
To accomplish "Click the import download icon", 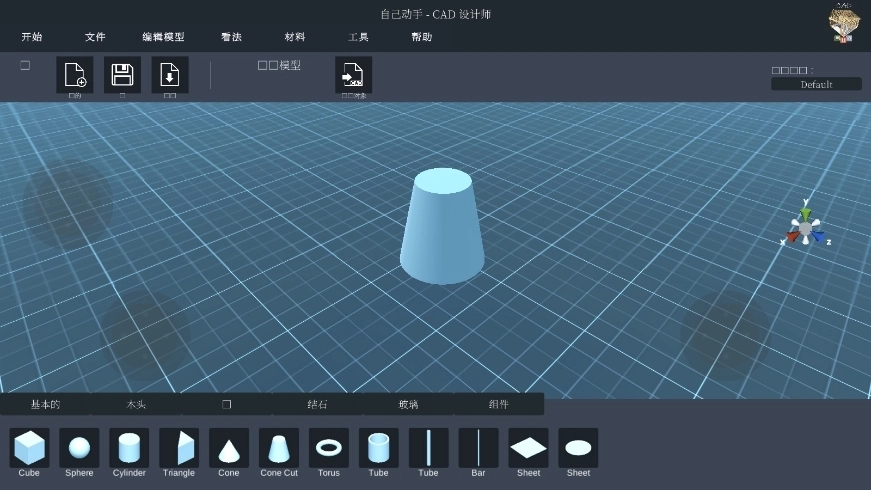I will click(170, 75).
